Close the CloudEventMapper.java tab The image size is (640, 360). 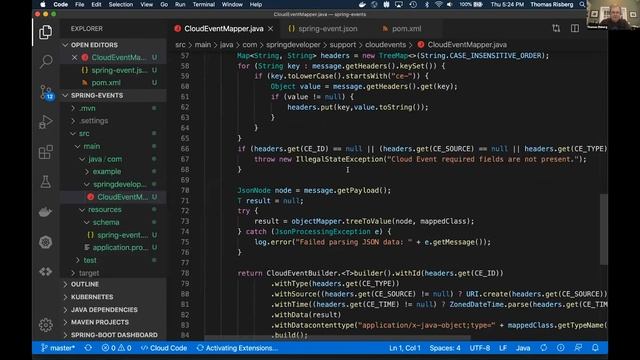click(271, 29)
